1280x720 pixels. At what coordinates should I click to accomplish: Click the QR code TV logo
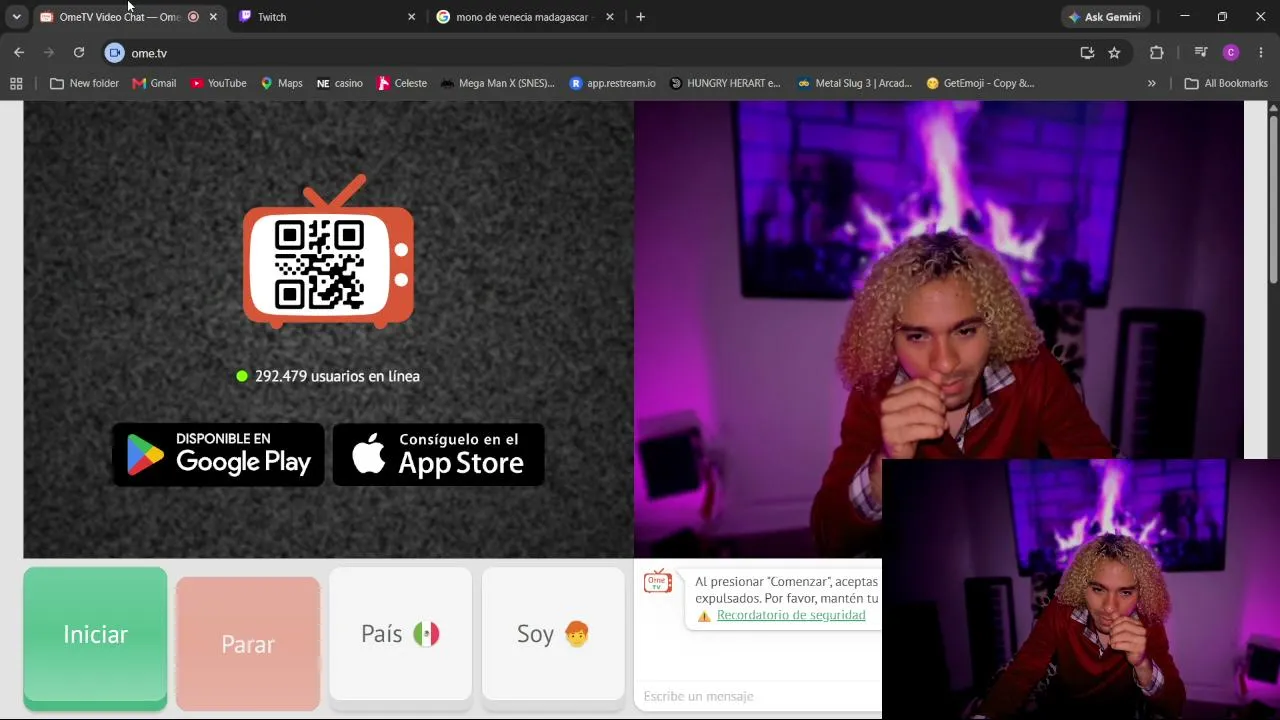328,252
